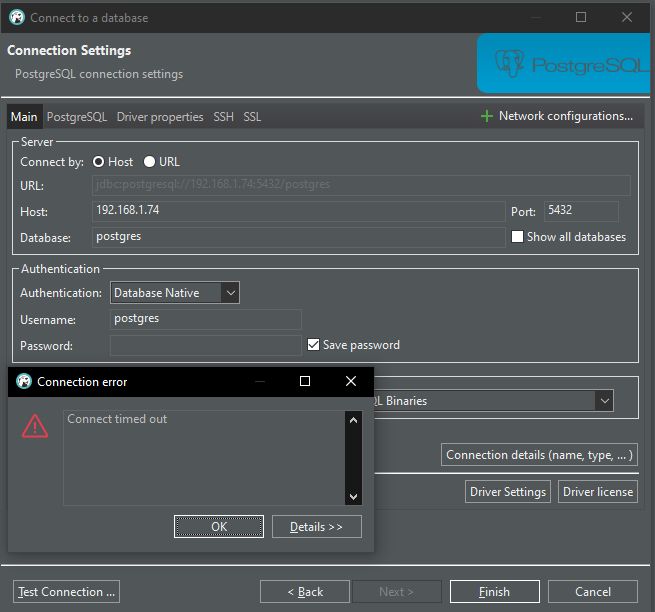655x612 pixels.
Task: Open the SSH tab
Action: 223,117
